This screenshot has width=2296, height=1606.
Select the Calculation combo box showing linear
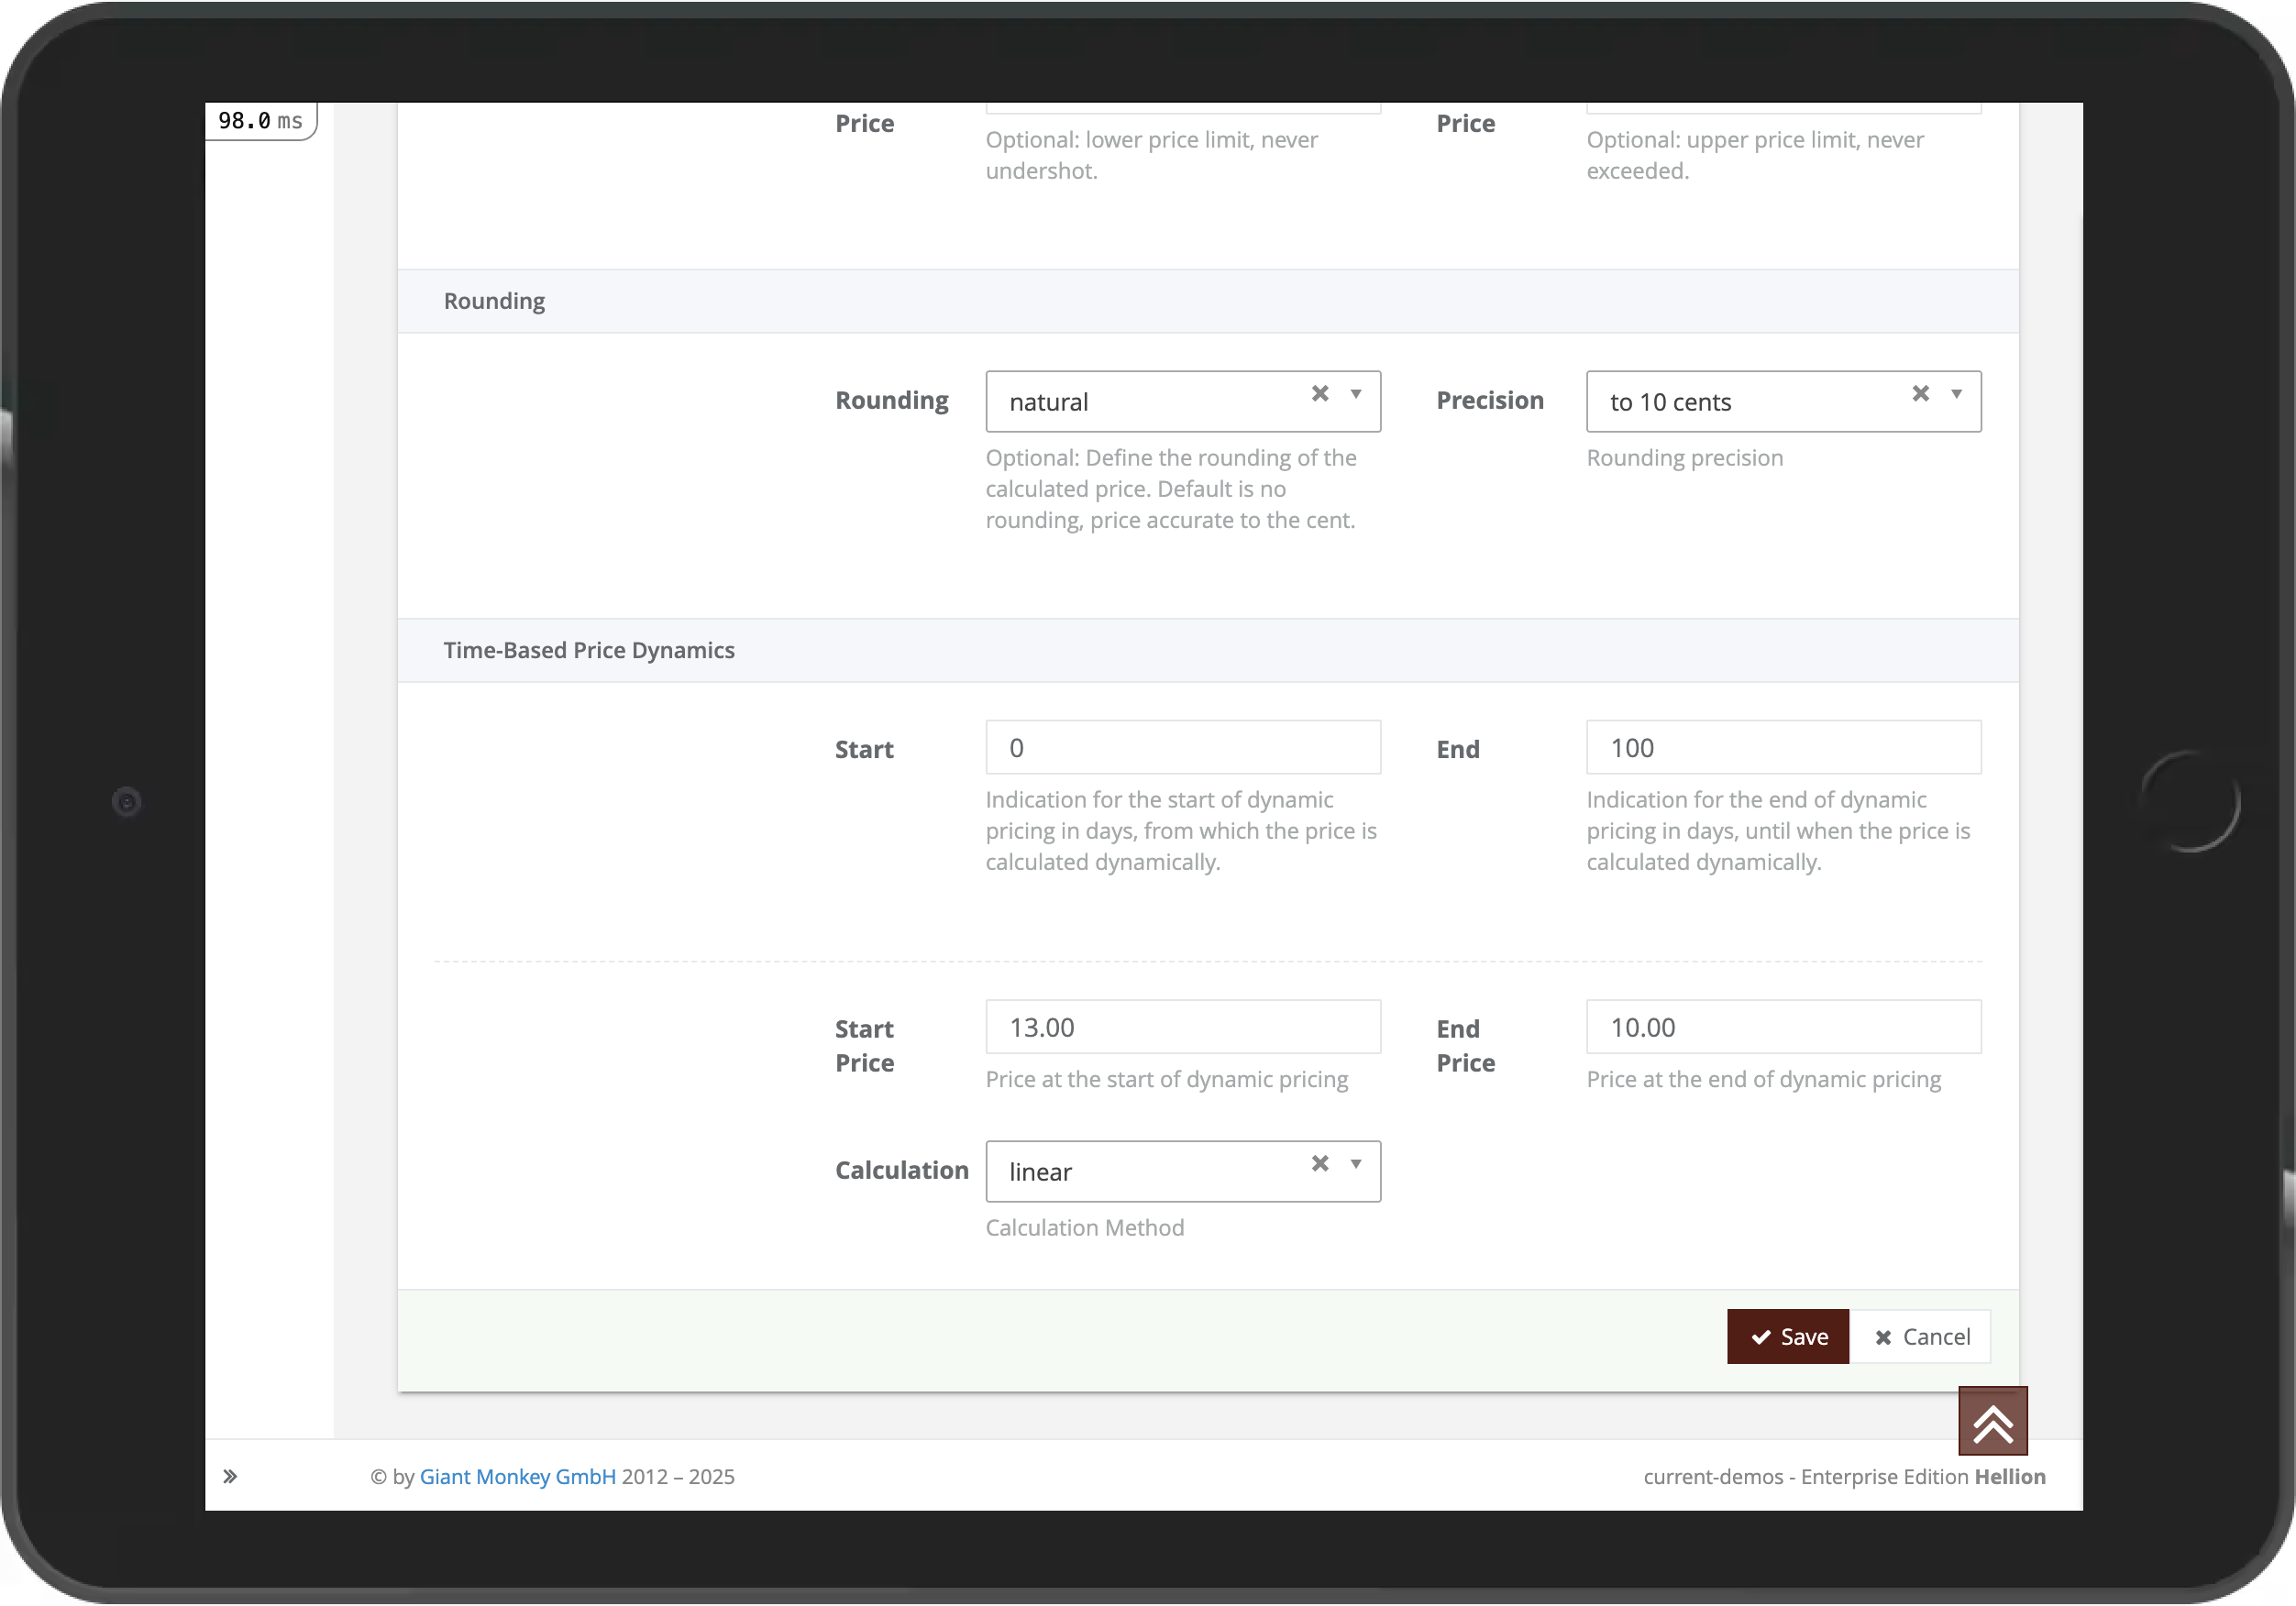point(1183,1172)
